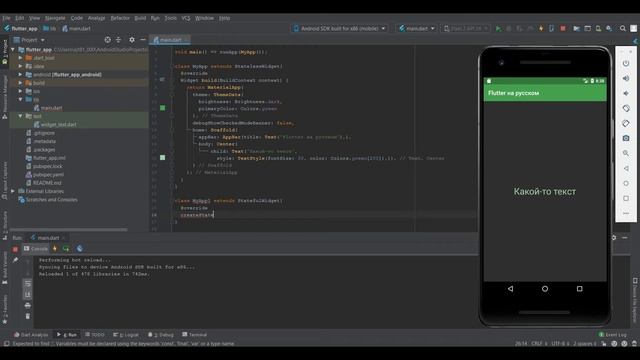Hide the Project panel with minus icon

143,40
